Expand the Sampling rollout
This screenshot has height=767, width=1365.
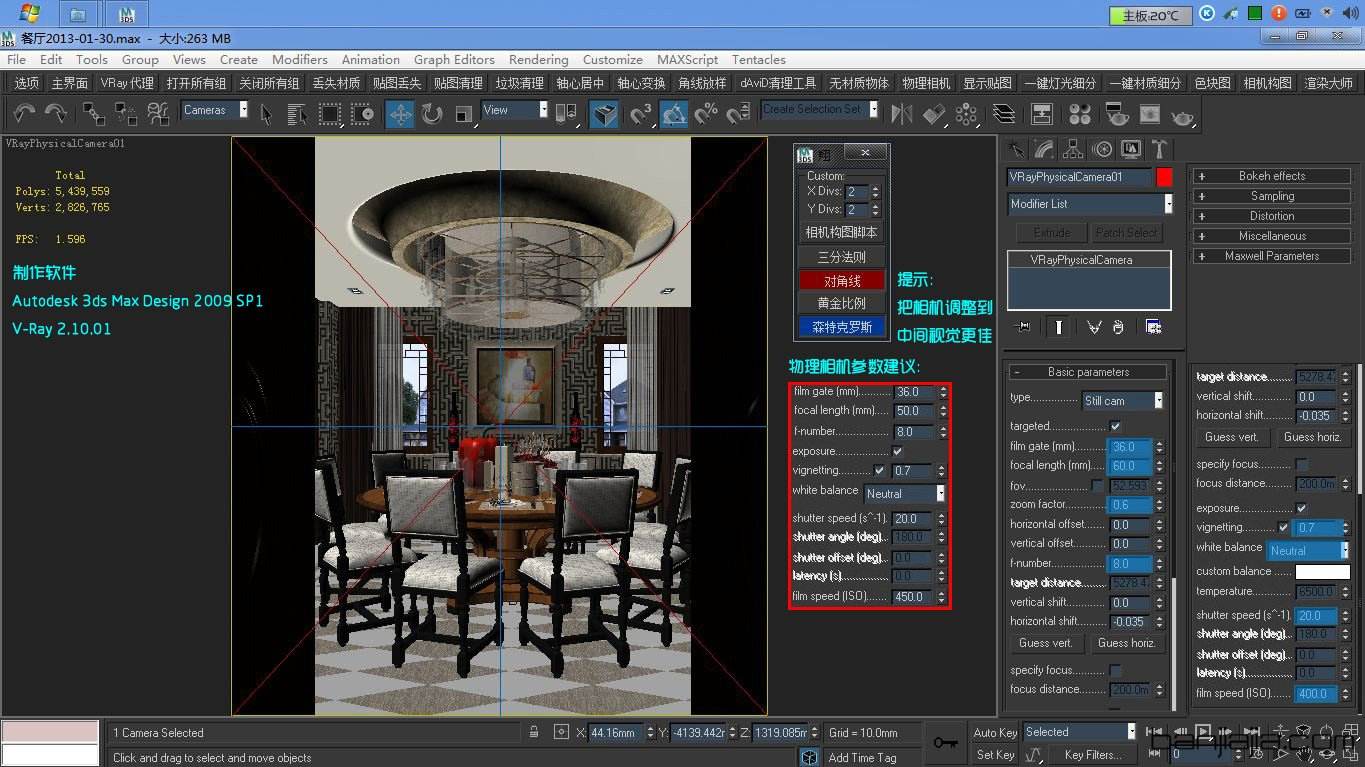pos(1271,196)
